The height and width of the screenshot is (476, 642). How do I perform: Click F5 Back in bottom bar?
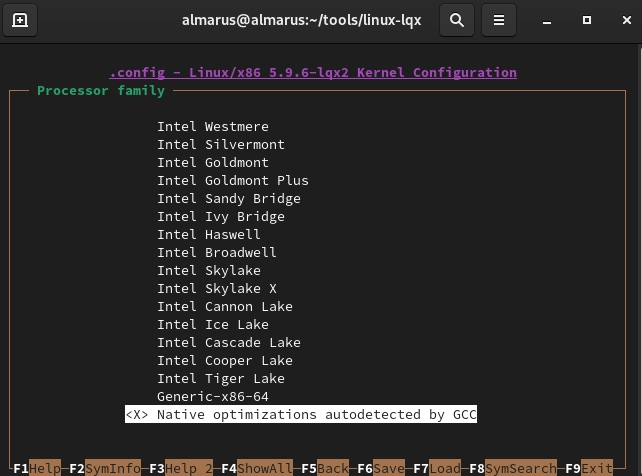click(325, 467)
